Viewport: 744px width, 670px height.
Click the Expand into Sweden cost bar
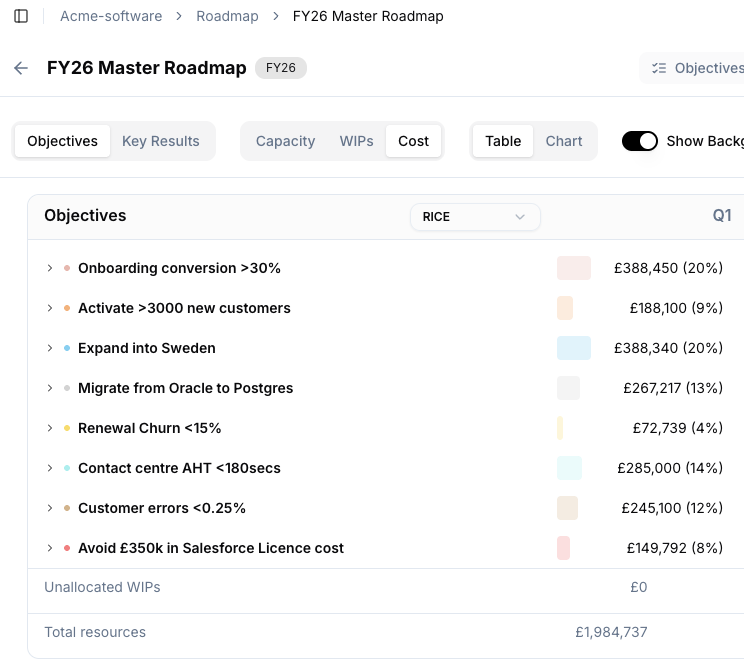pos(574,348)
